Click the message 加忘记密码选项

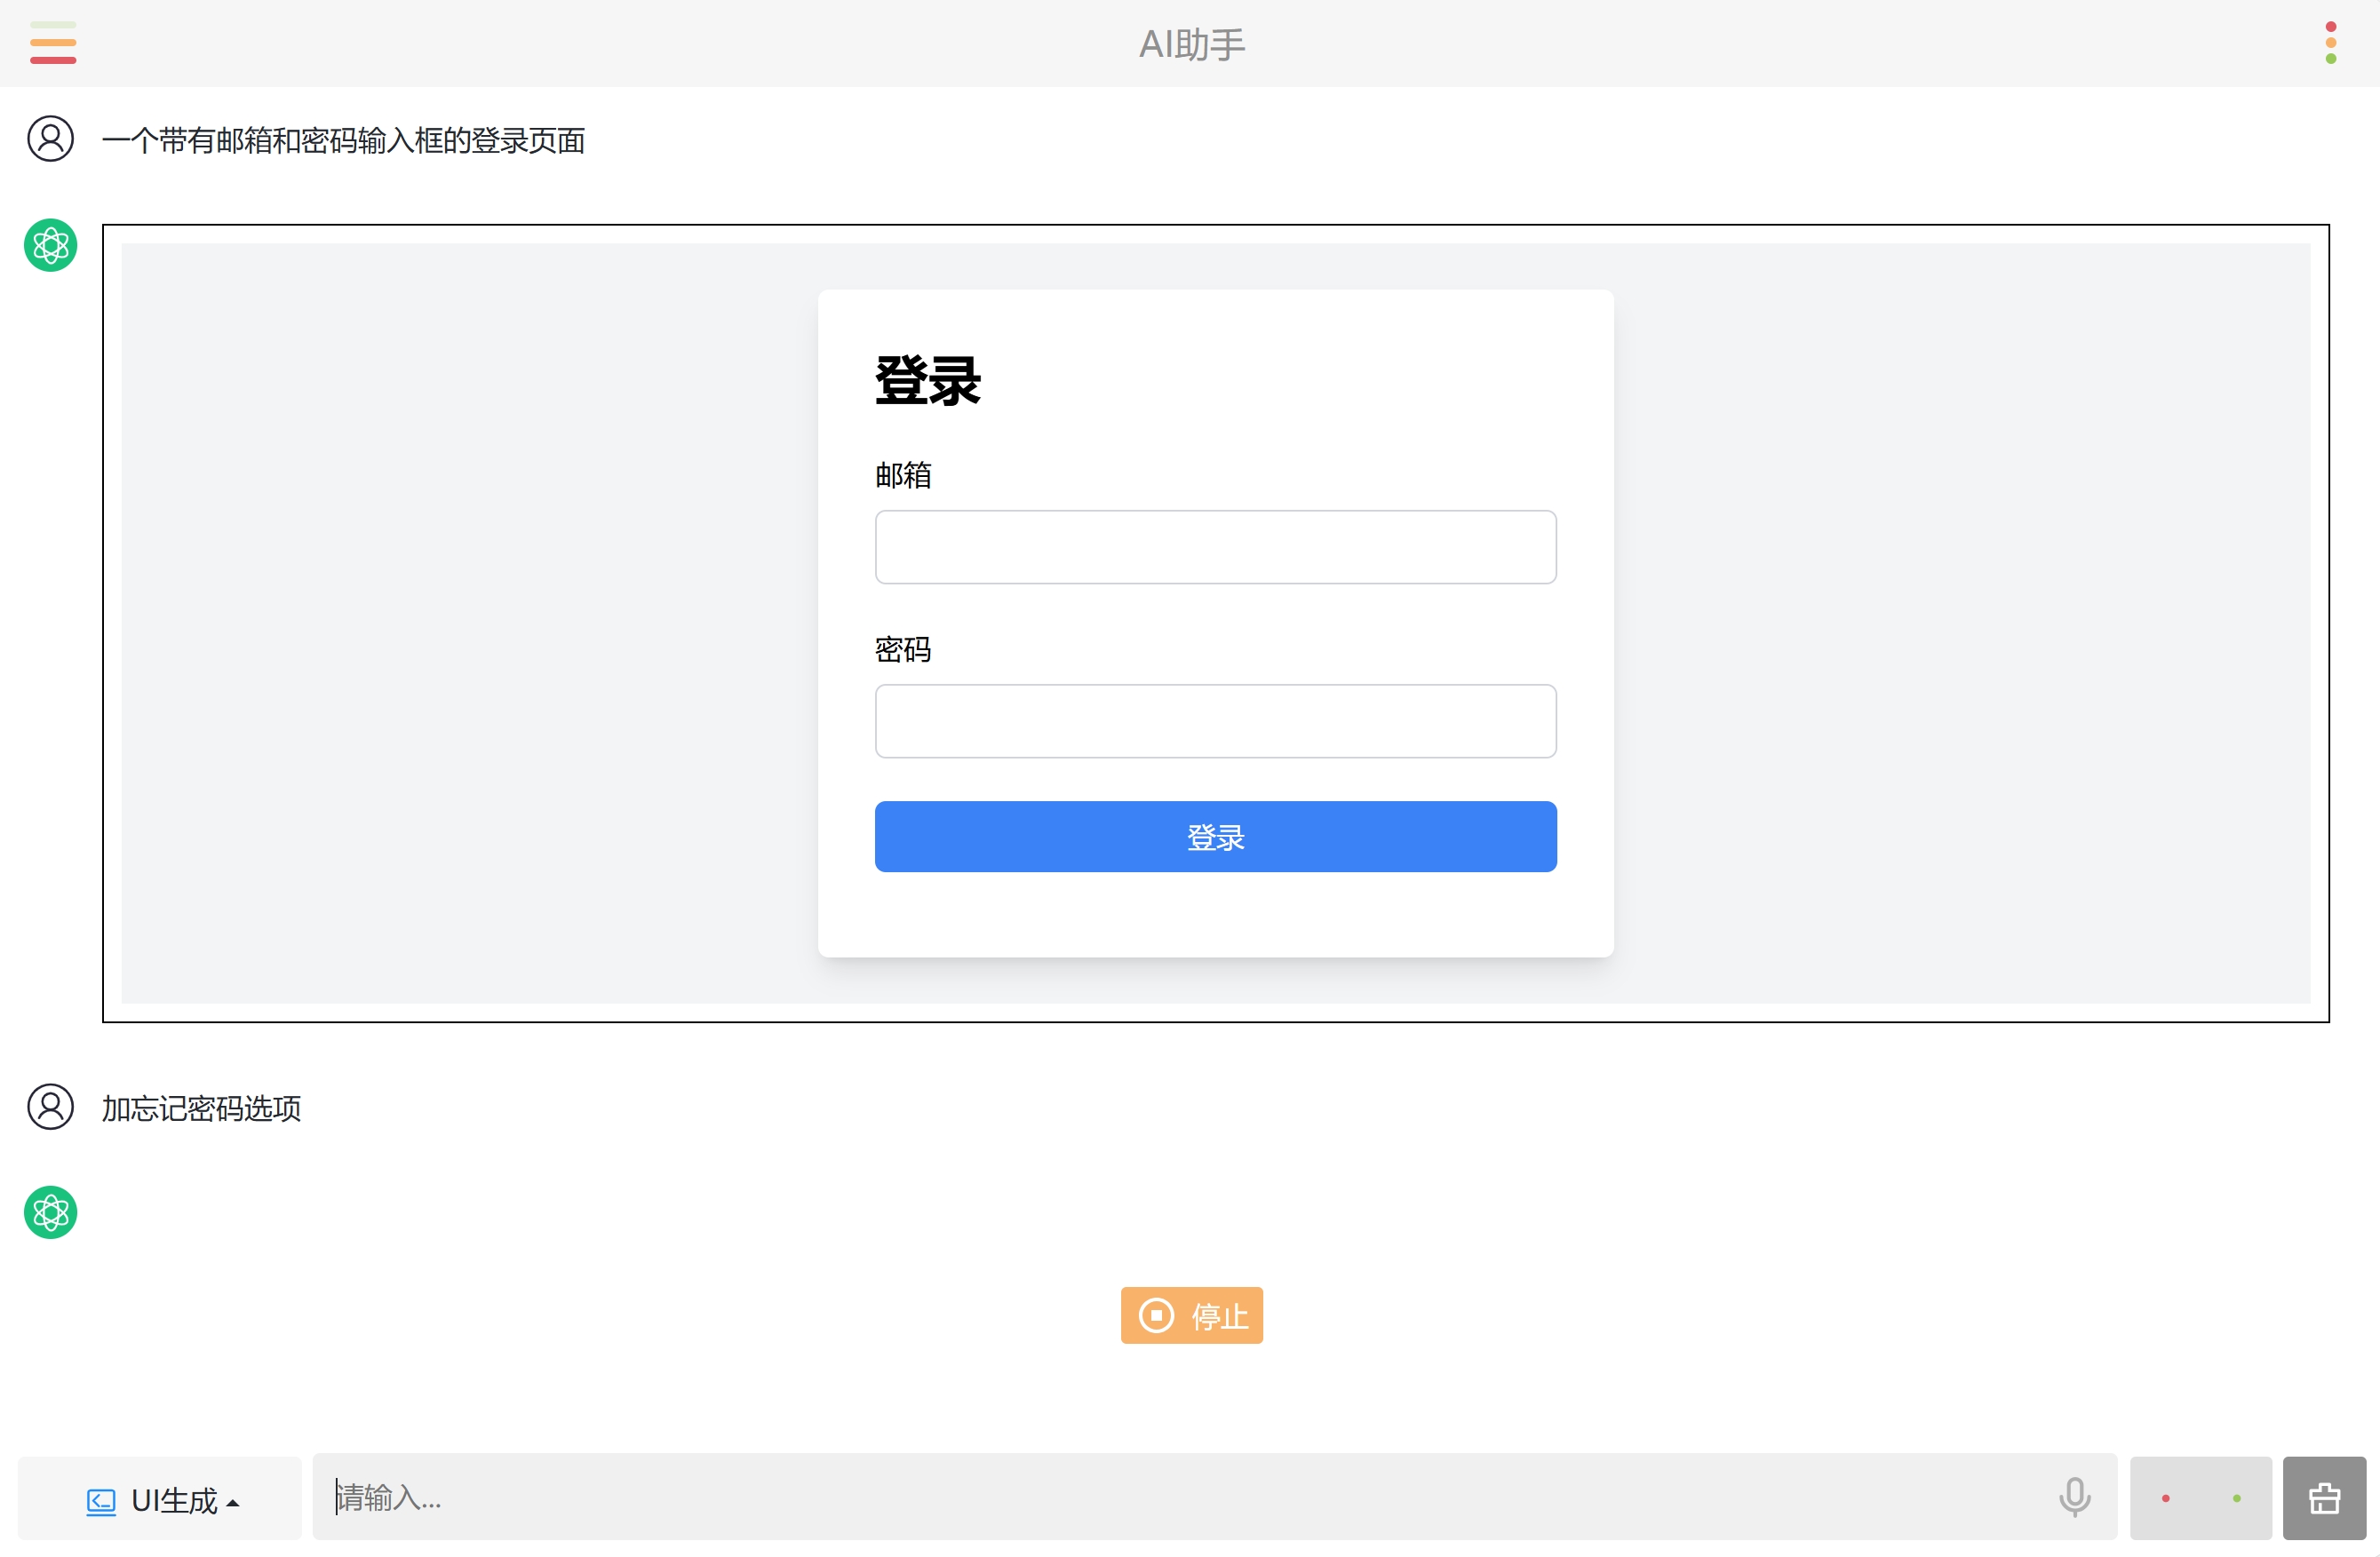coord(201,1108)
